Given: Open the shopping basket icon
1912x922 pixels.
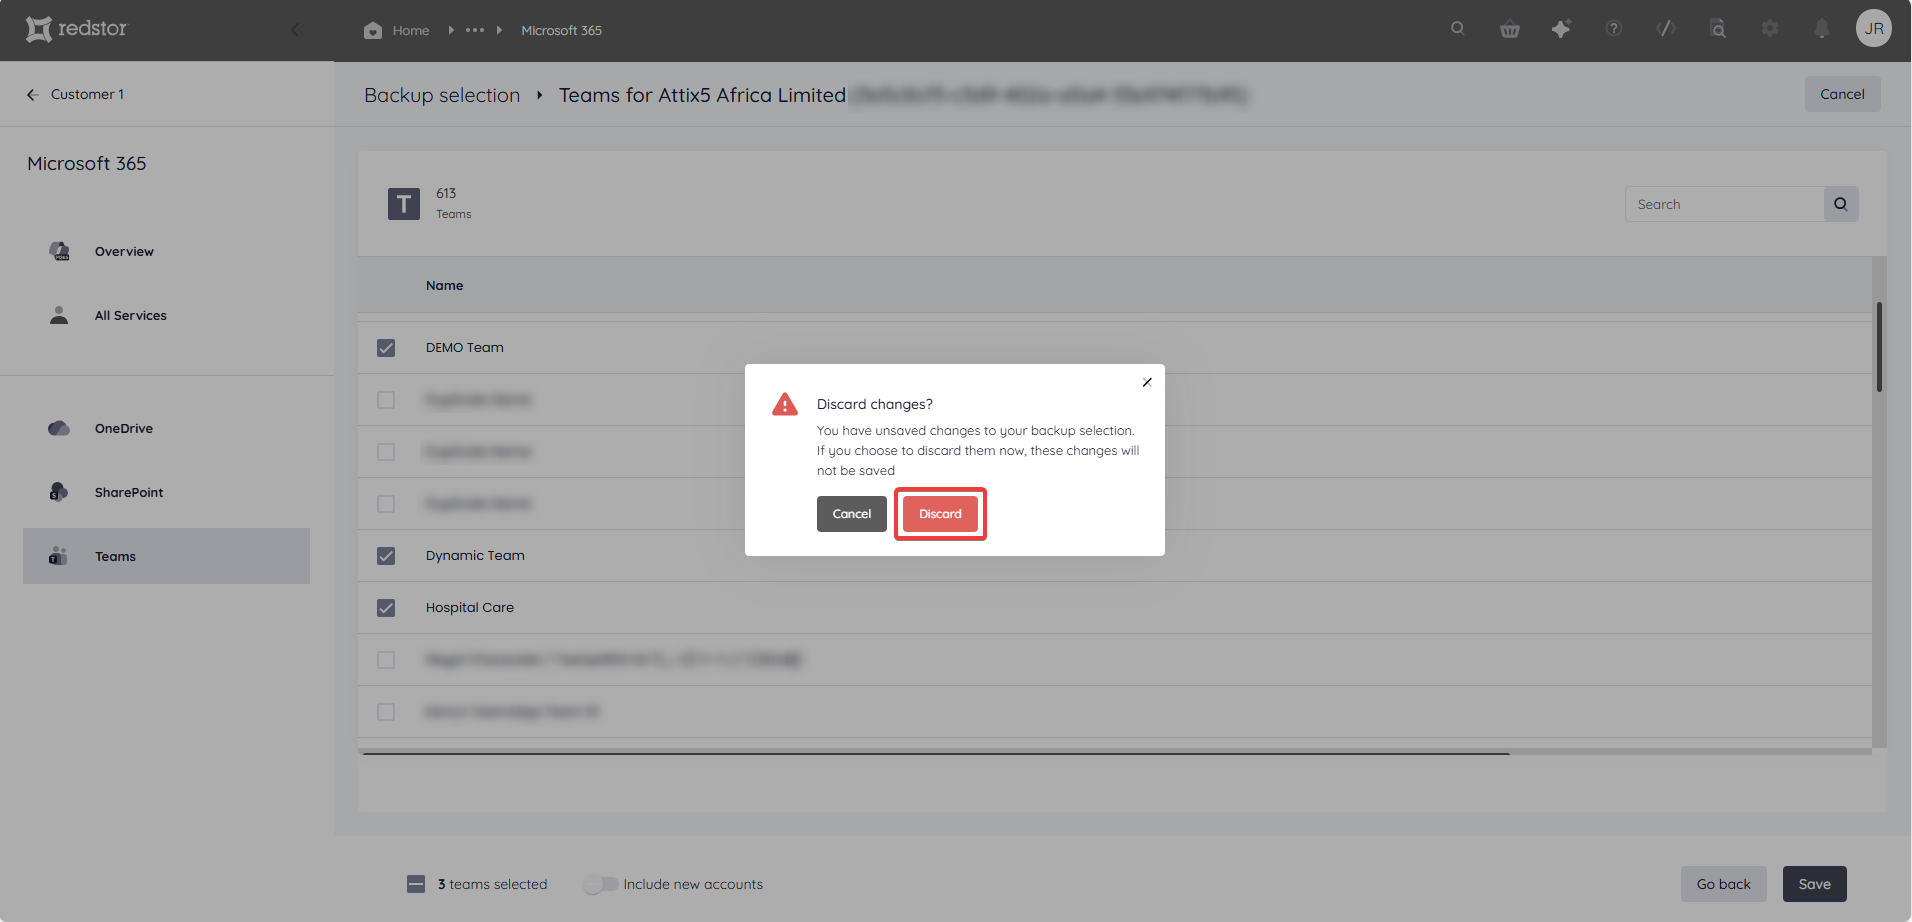Looking at the screenshot, I should 1510,29.
